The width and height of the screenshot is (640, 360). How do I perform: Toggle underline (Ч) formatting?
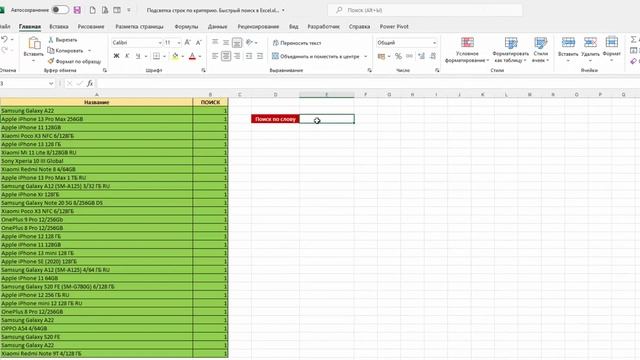pos(138,56)
